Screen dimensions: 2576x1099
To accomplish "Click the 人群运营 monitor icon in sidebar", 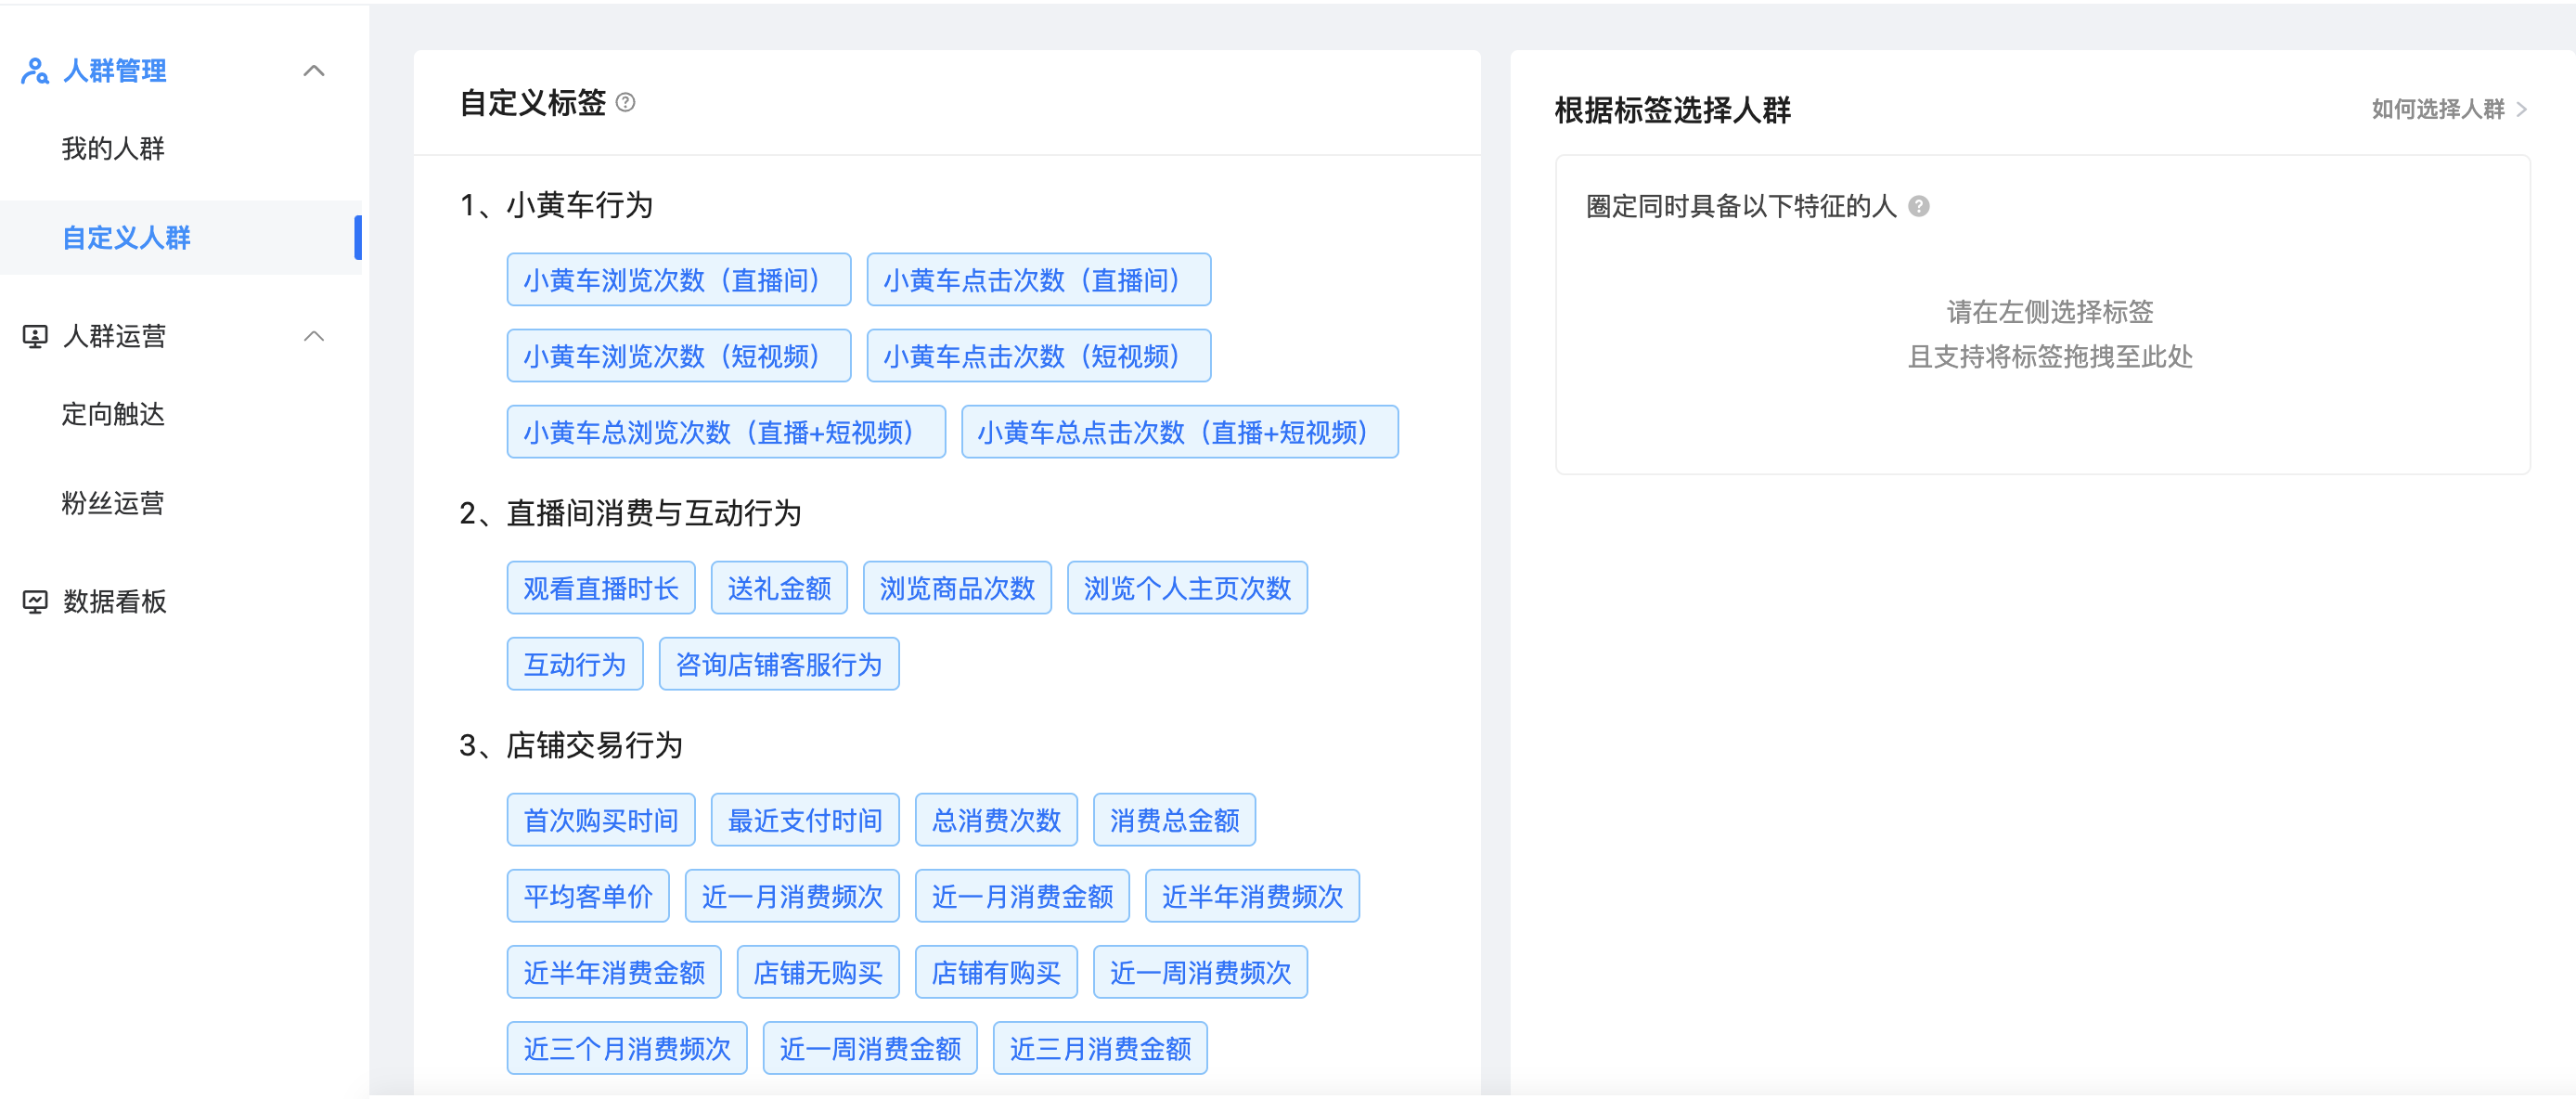I will (x=35, y=336).
